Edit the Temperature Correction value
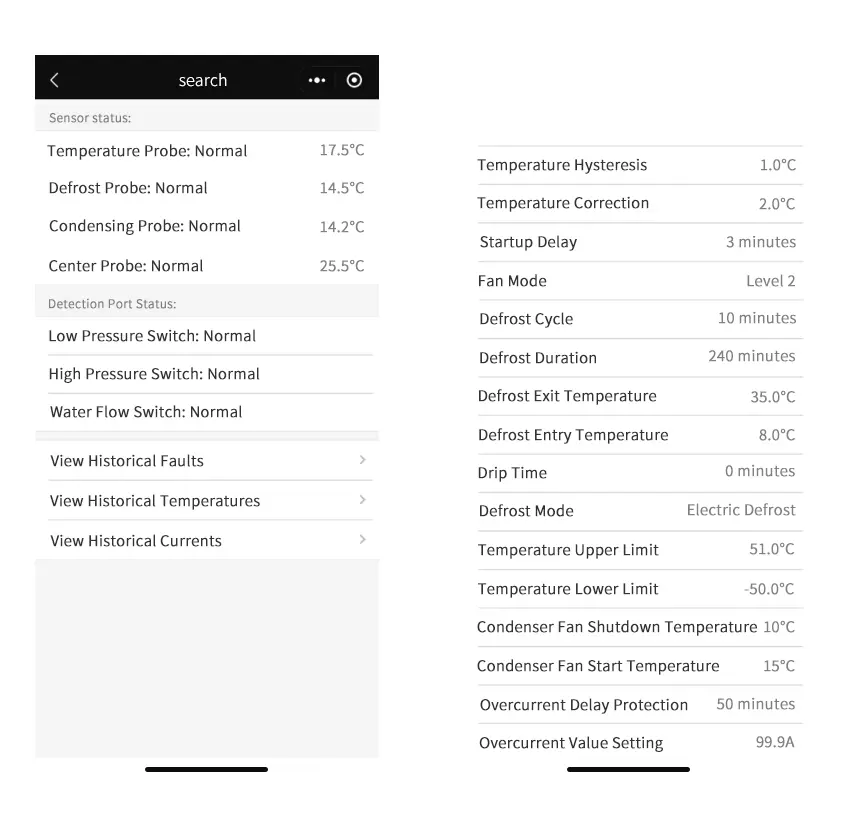This screenshot has width=855, height=813. click(x=777, y=204)
